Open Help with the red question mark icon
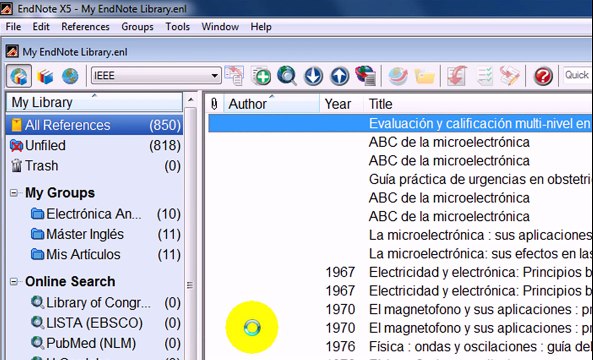The height and width of the screenshot is (360, 593). (543, 76)
